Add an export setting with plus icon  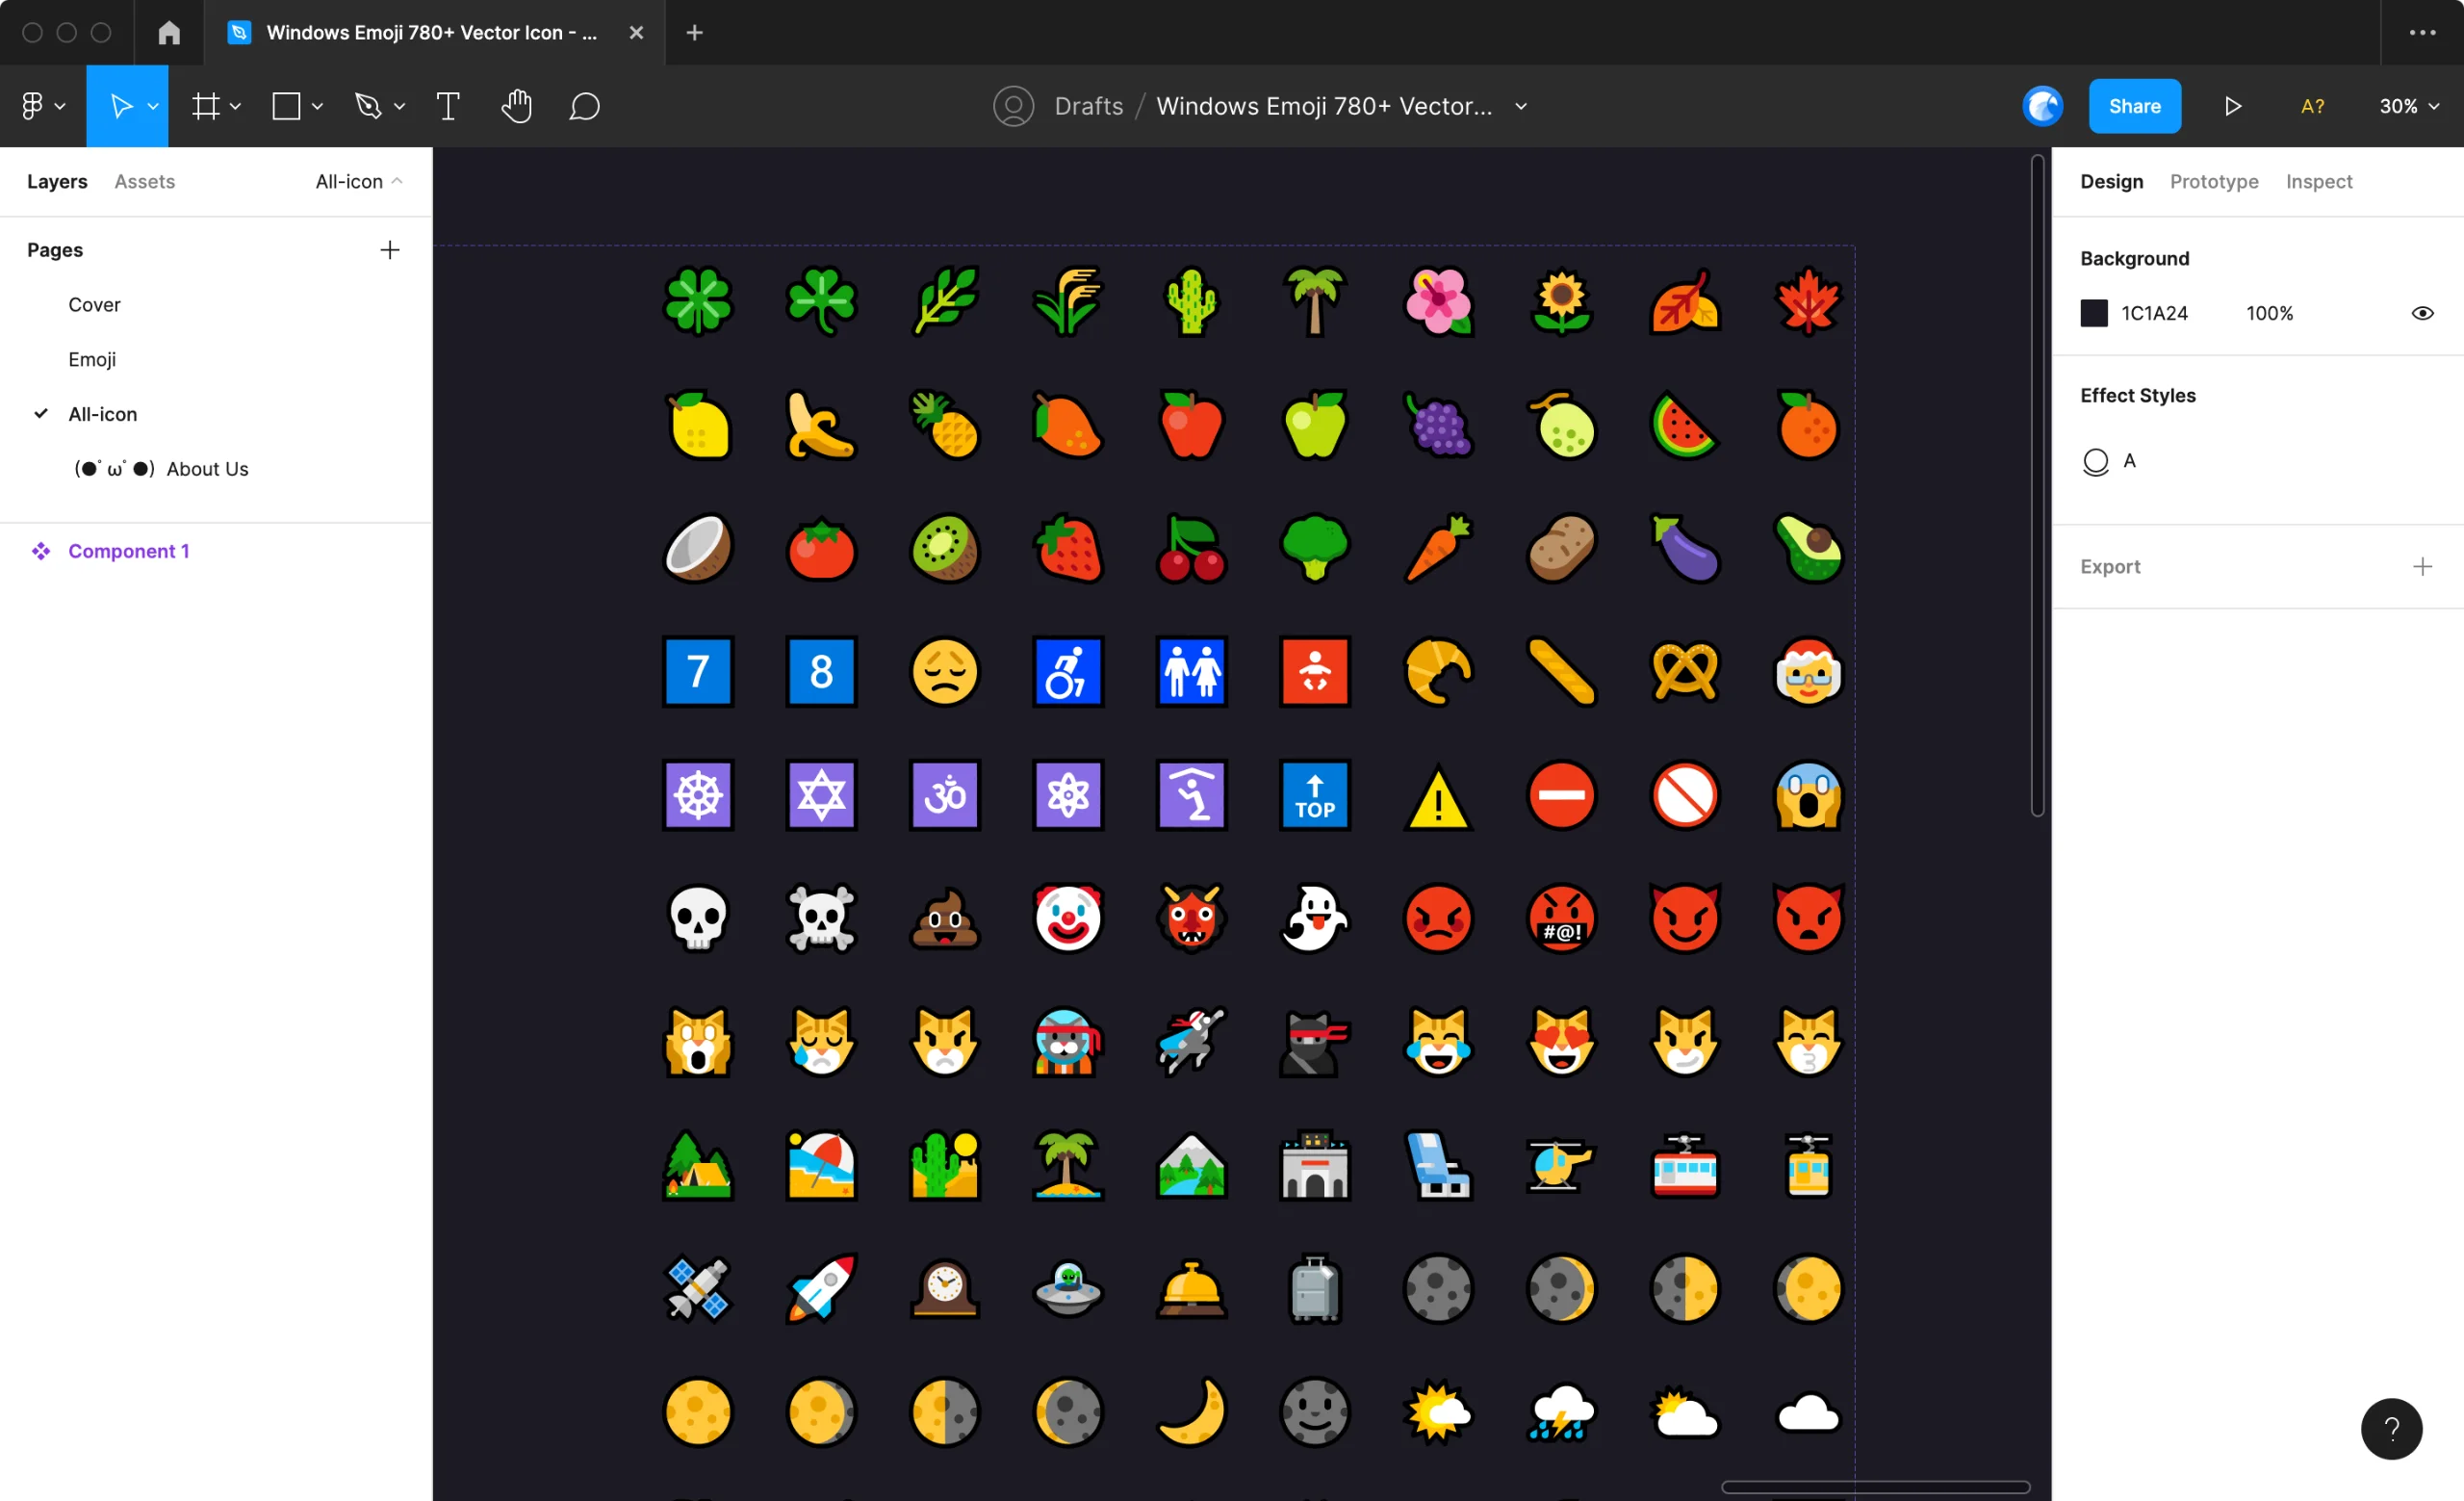pos(2422,567)
